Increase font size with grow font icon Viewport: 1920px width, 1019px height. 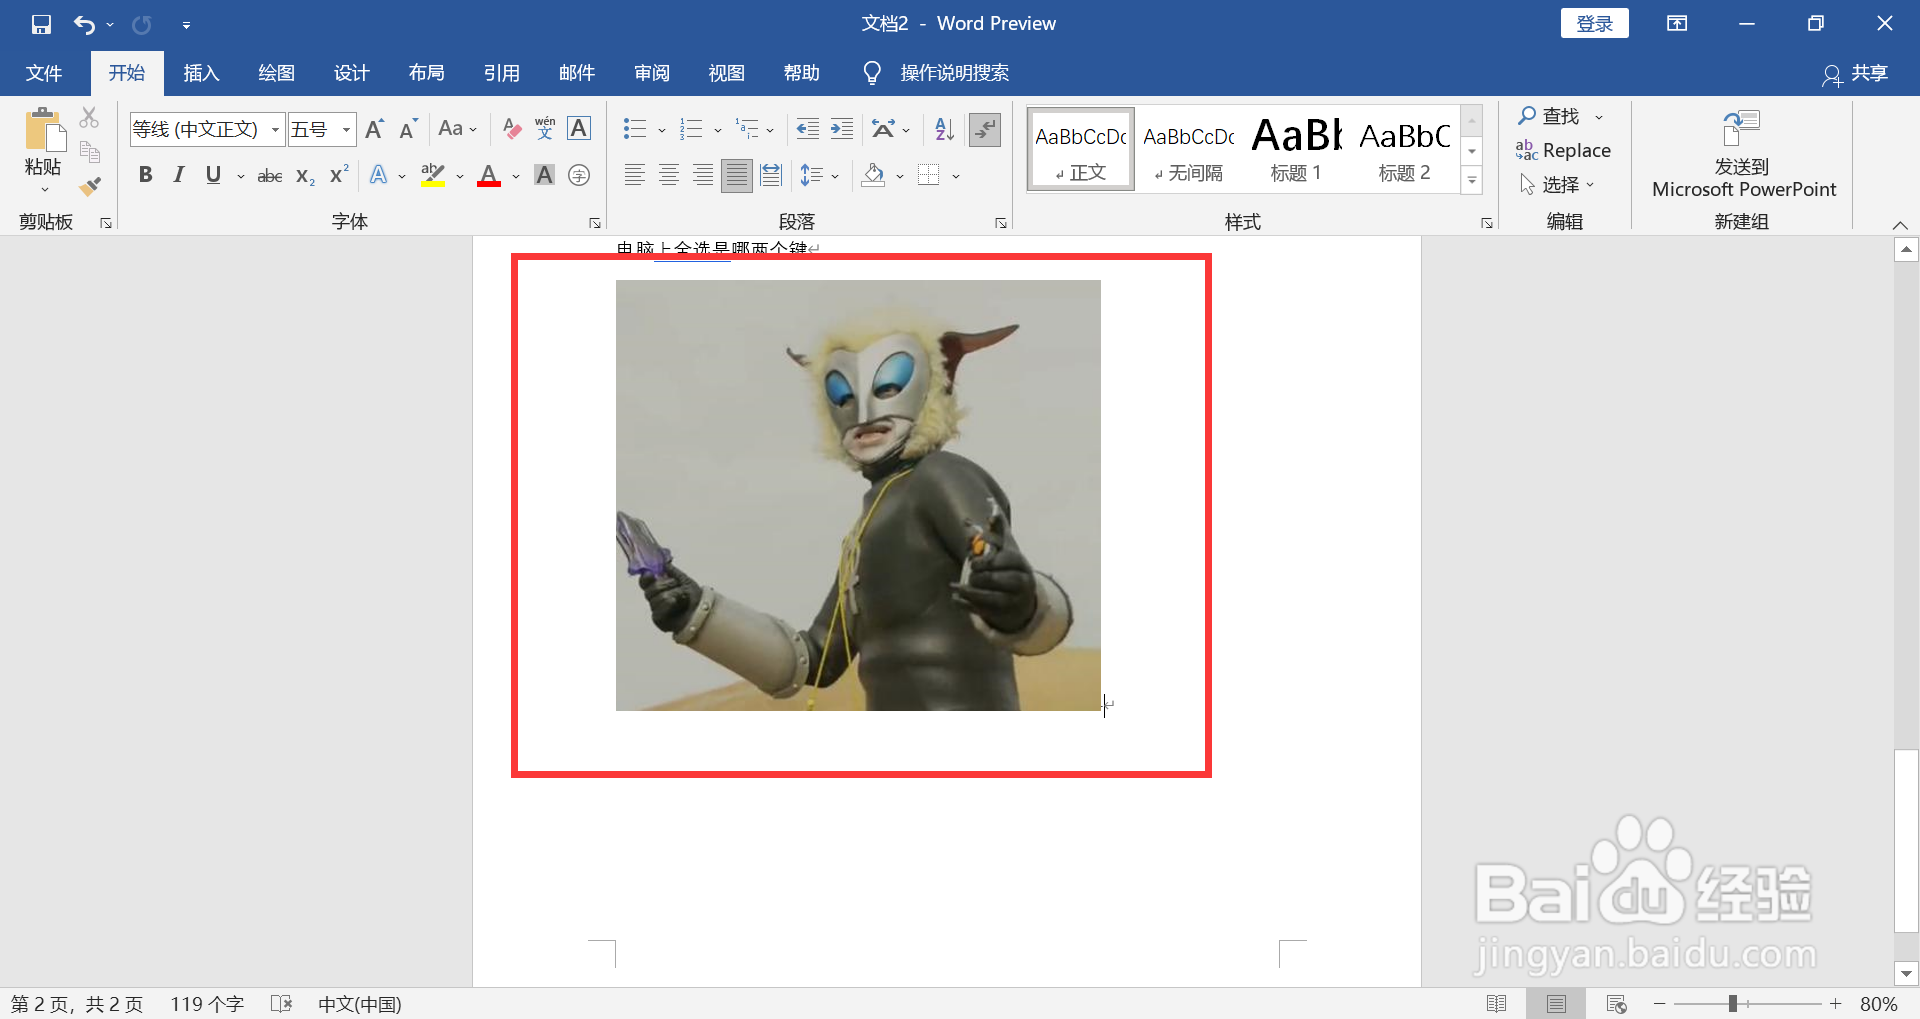coord(374,129)
